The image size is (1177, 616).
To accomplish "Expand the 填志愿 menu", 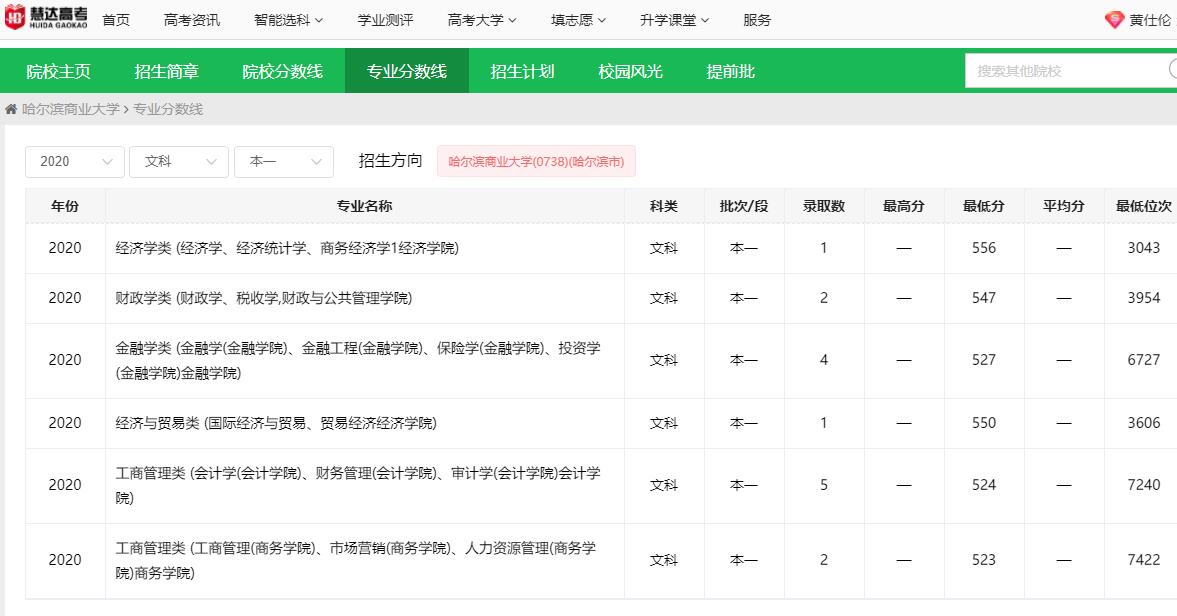I will (x=578, y=20).
